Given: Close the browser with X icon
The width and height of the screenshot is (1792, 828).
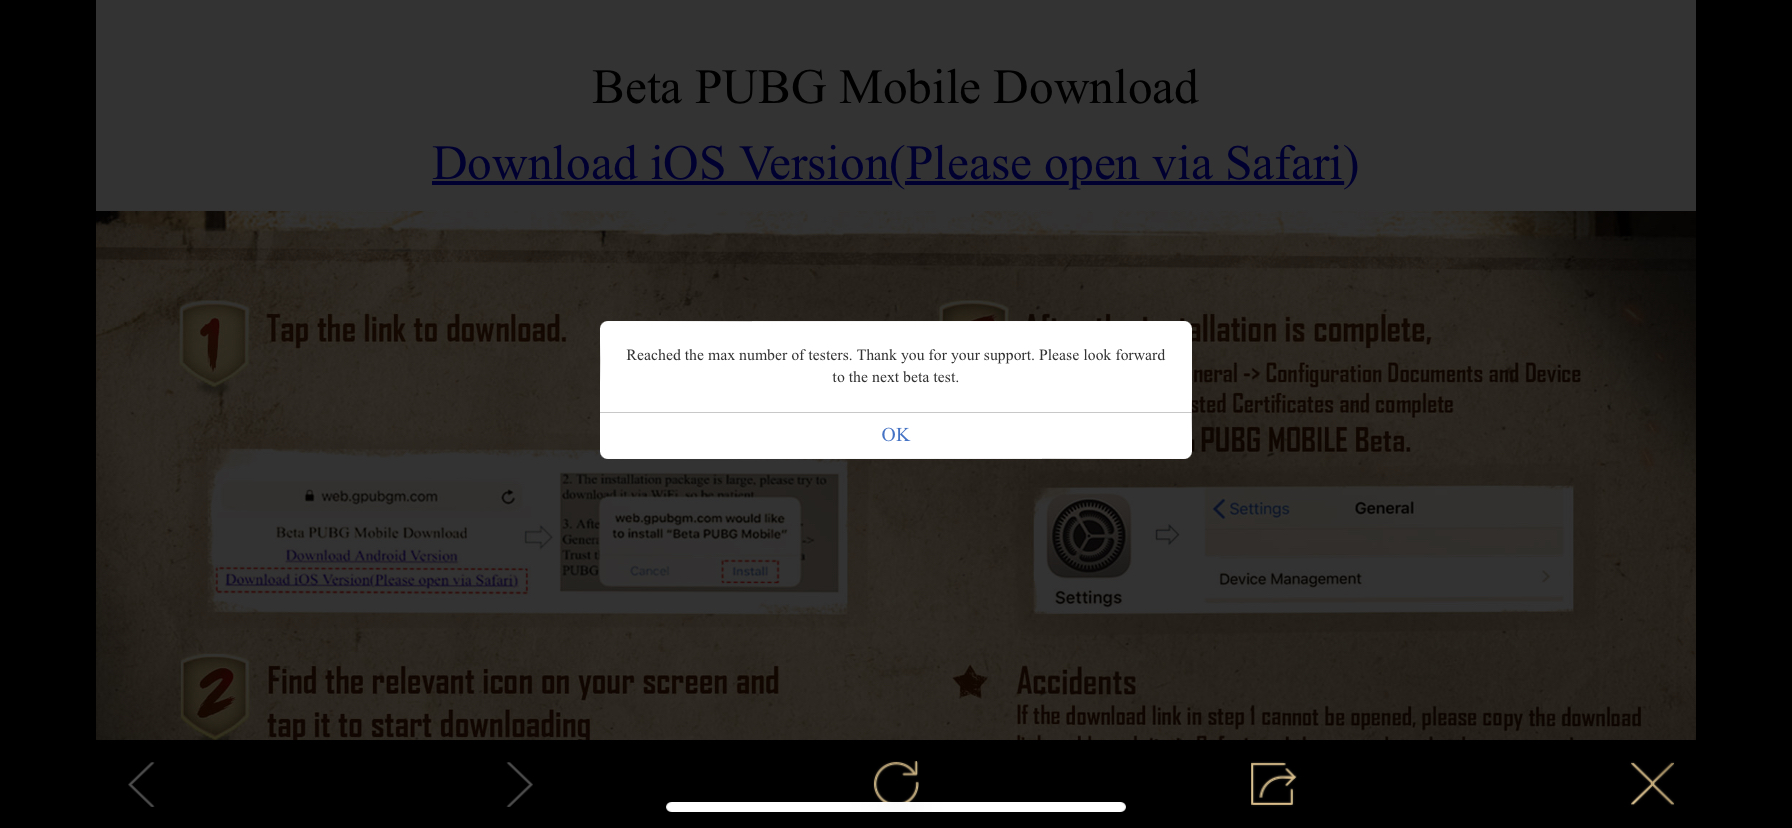Looking at the screenshot, I should tap(1652, 784).
